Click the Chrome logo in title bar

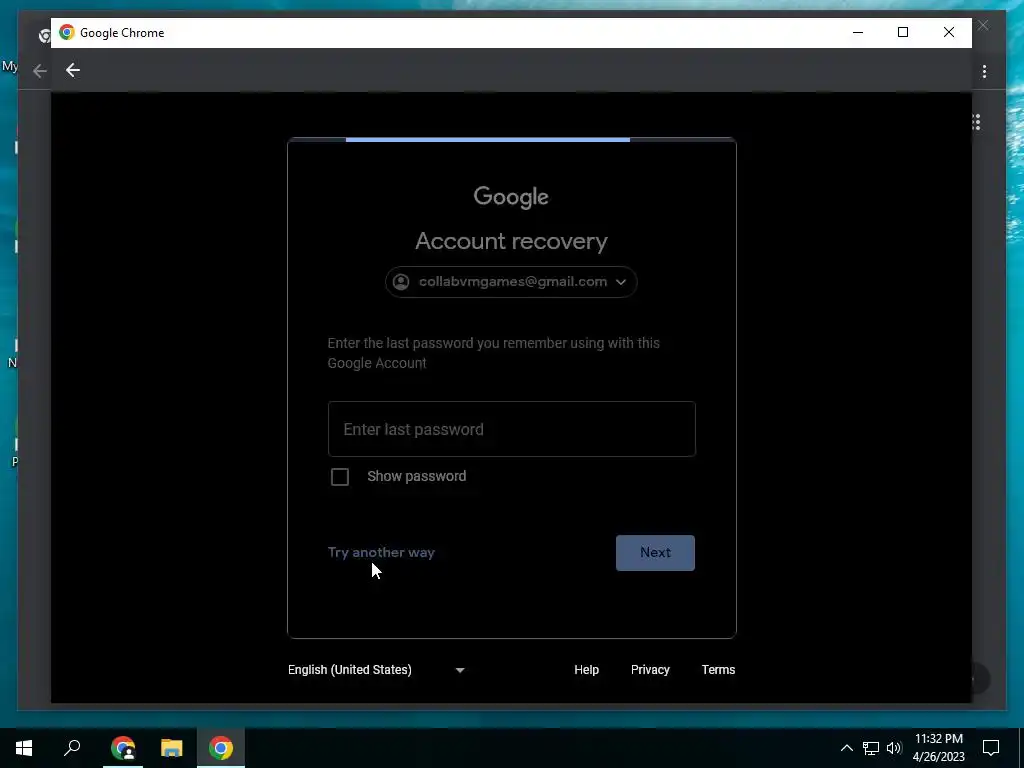[x=67, y=33]
